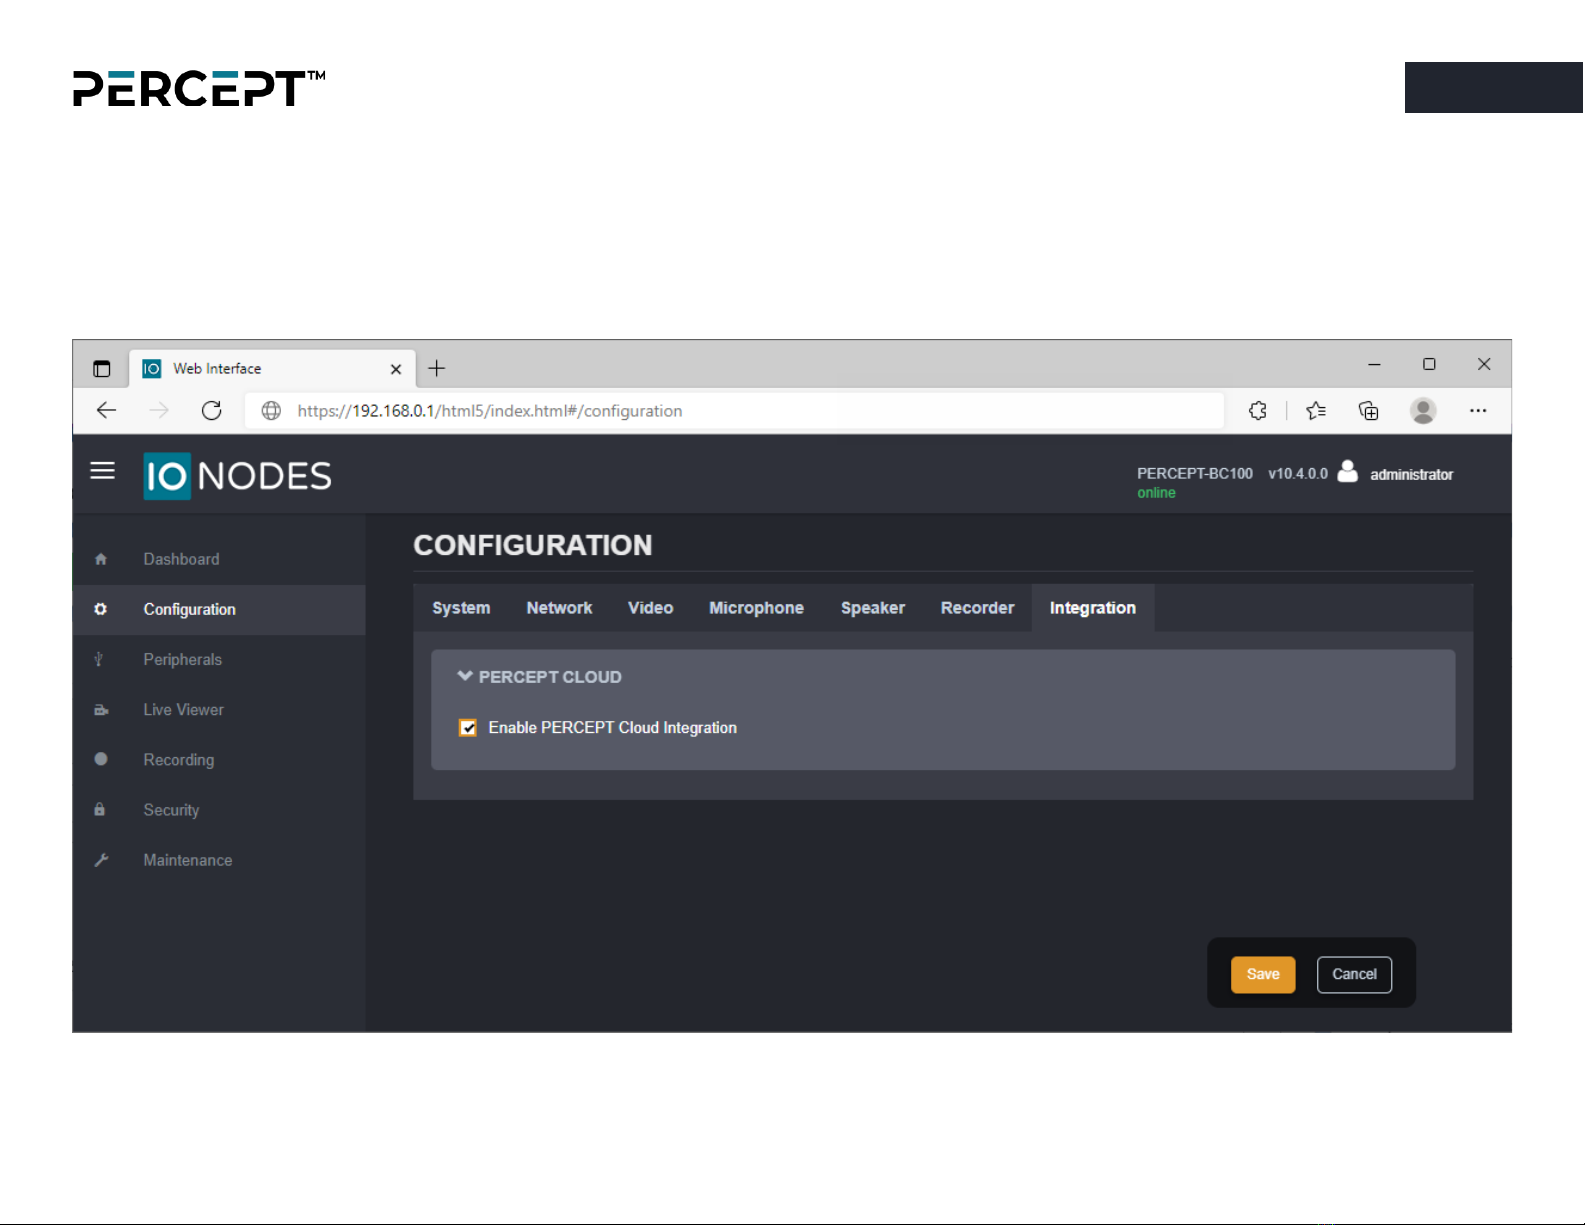
Task: Open the hamburger menu beside IONODES logo
Action: [102, 471]
